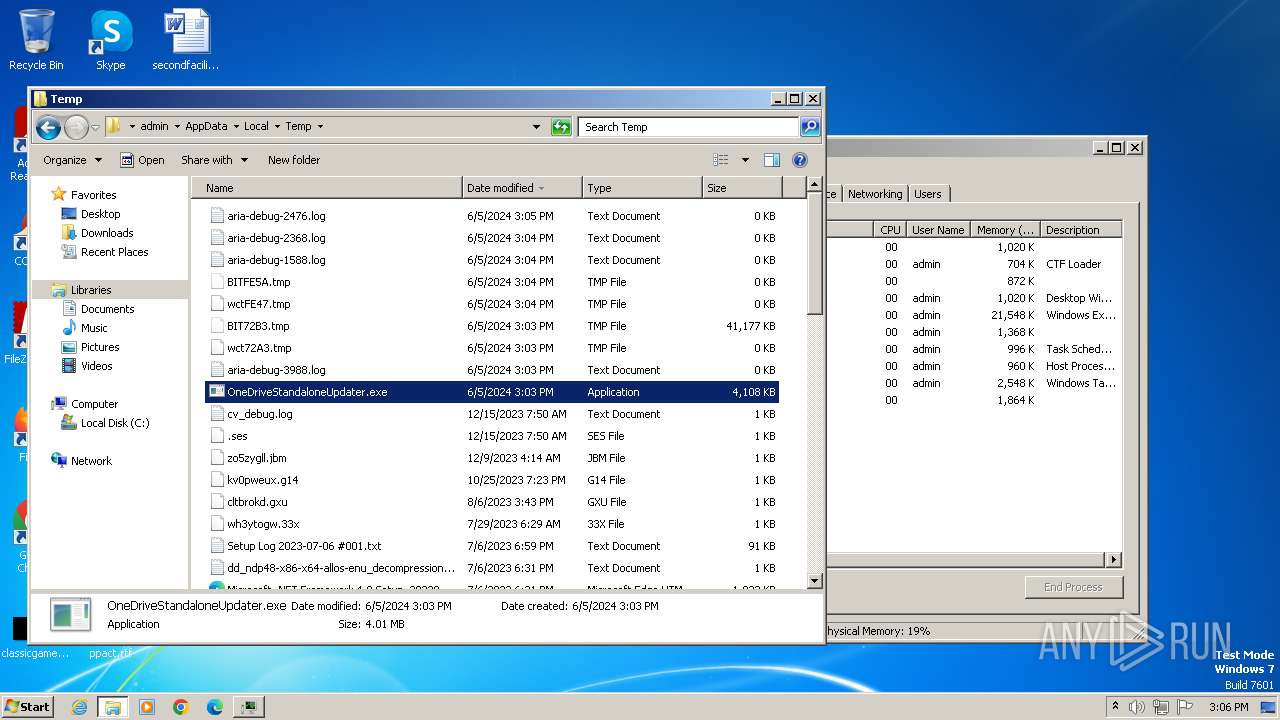Image resolution: width=1280 pixels, height=720 pixels.
Task: Select the Desktop favorite in sidebar
Action: point(100,214)
